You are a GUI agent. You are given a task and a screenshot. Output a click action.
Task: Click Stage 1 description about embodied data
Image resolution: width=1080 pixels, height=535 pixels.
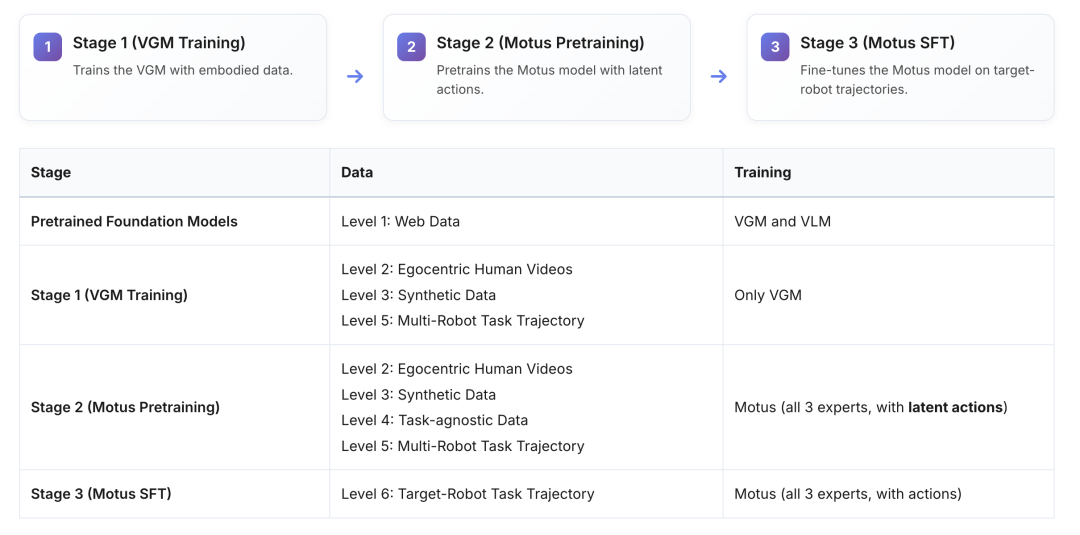click(x=182, y=70)
